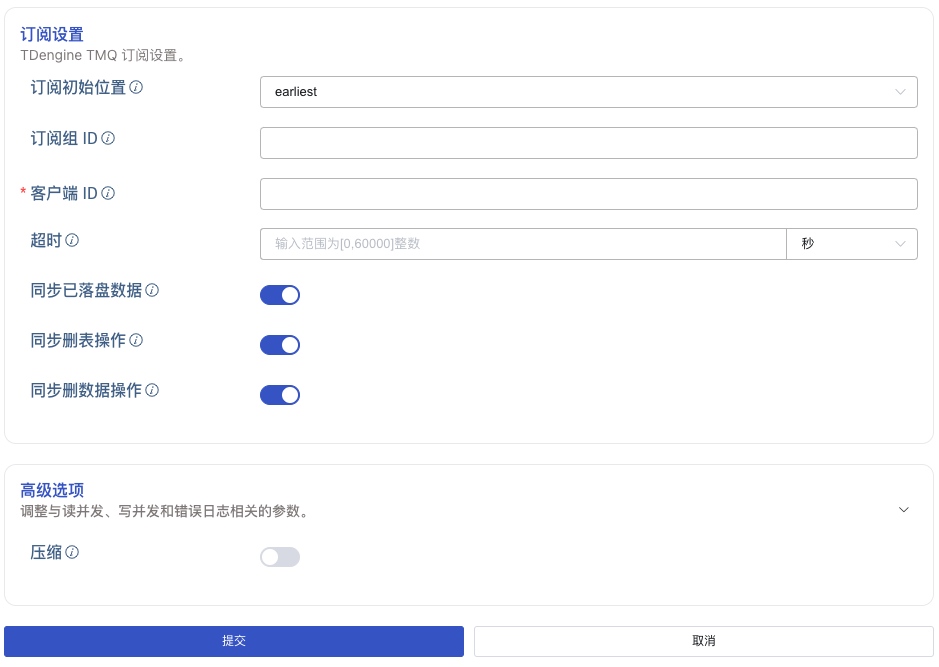Collapse the 高级选项 section chevron
The width and height of the screenshot is (939, 667).
coord(904,510)
